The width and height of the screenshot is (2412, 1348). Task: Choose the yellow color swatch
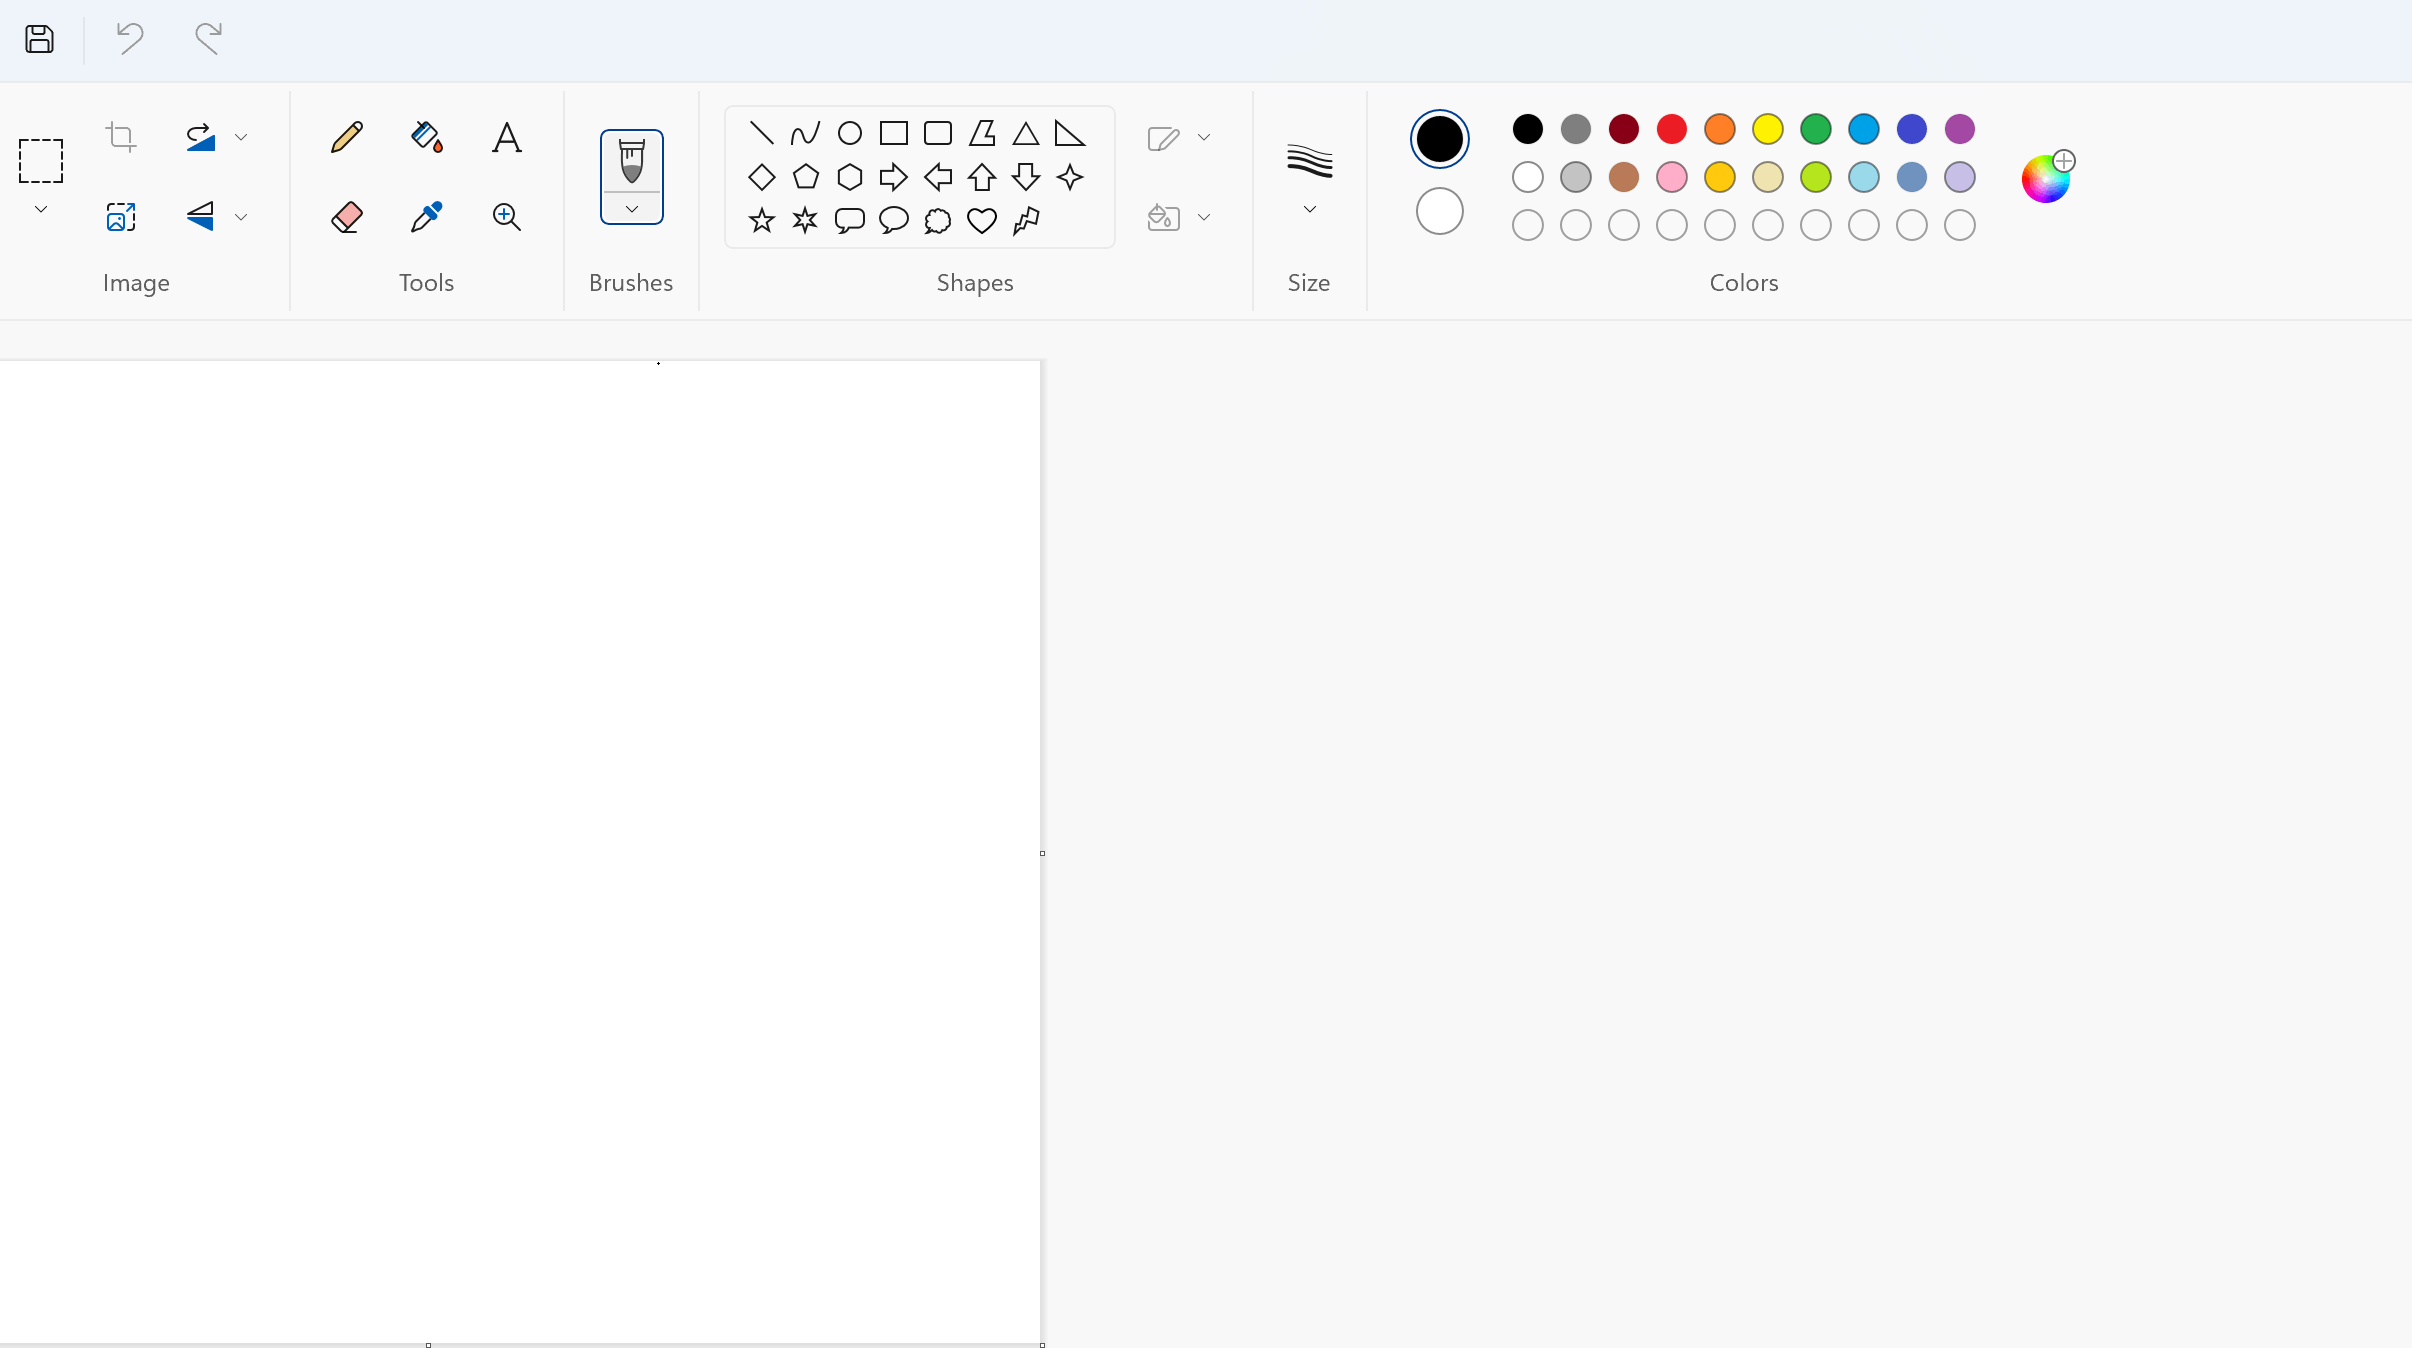tap(1768, 129)
